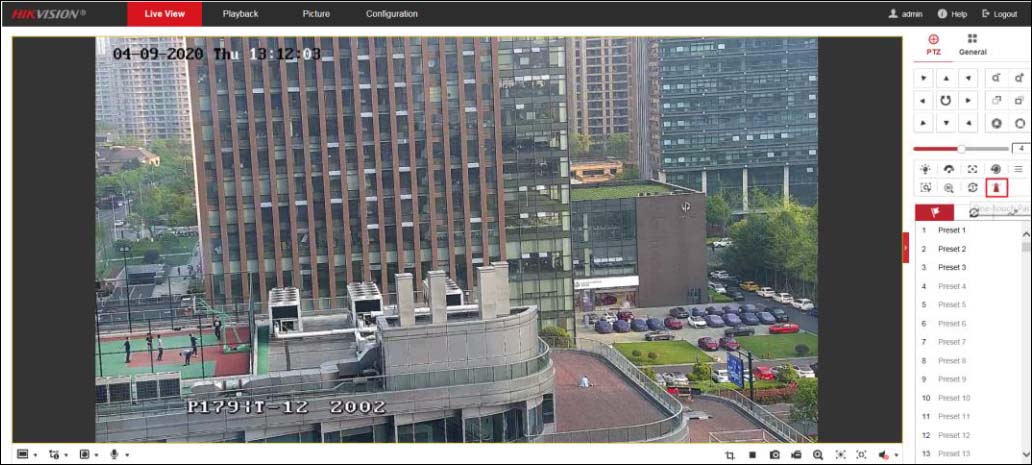Viewport: 1032px width, 465px height.
Task: Toggle the PTZ light icon
Action: [x=925, y=169]
